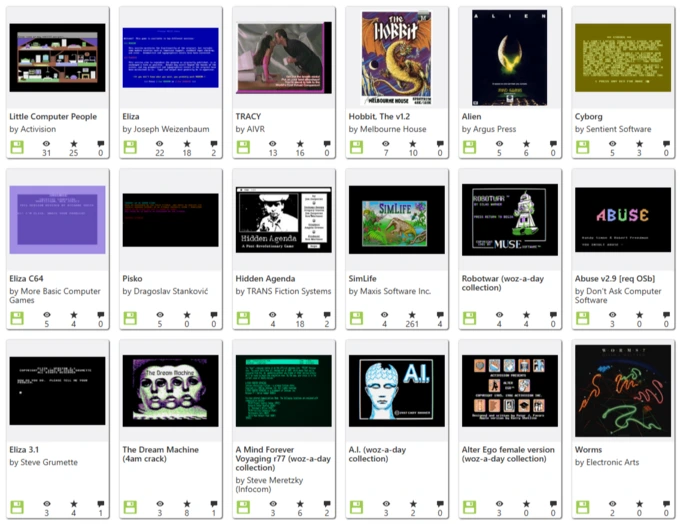Click creator text 'by Melbourne House'

[x=387, y=129]
